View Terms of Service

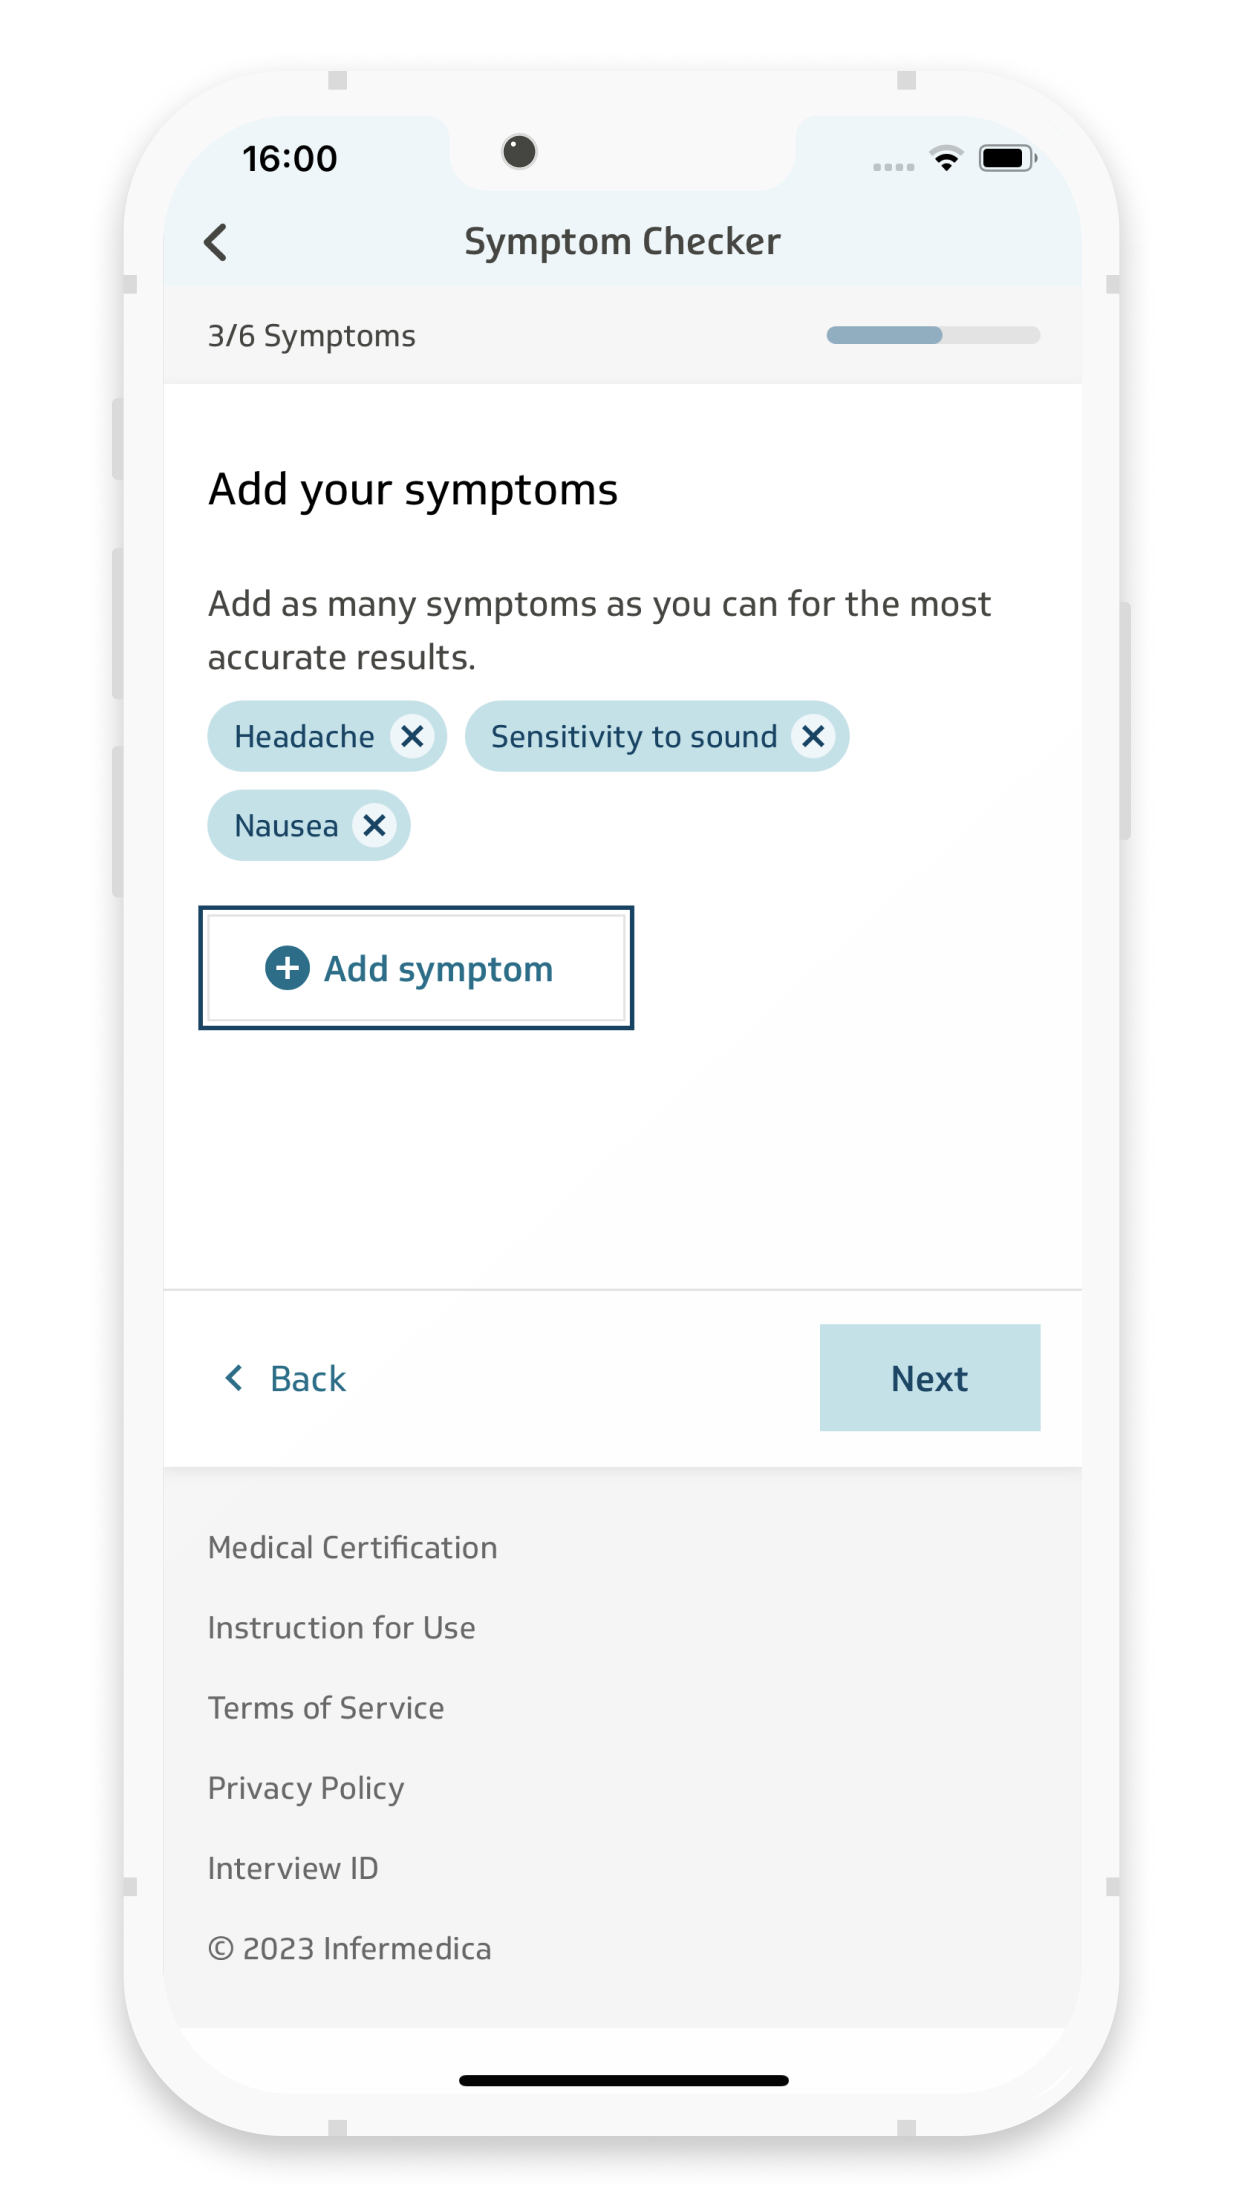(326, 1708)
